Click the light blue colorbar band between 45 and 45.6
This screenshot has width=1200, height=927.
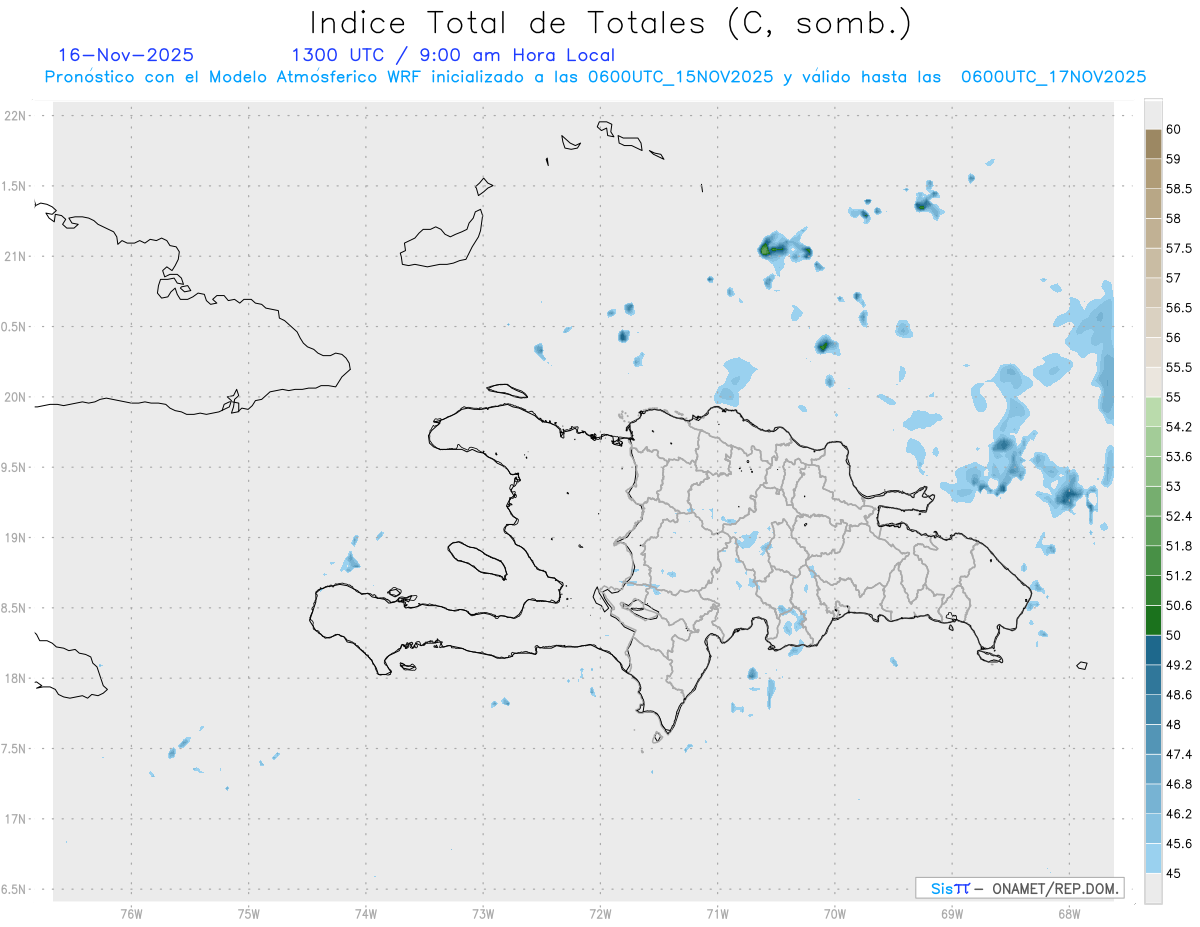(1153, 859)
